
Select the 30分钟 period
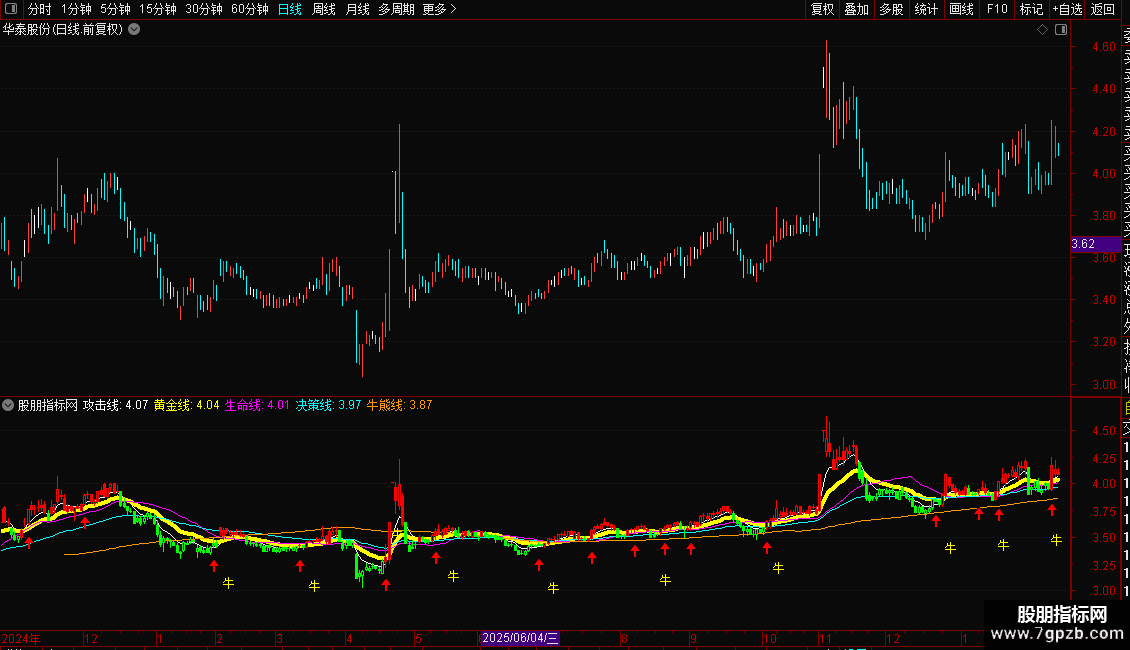204,9
